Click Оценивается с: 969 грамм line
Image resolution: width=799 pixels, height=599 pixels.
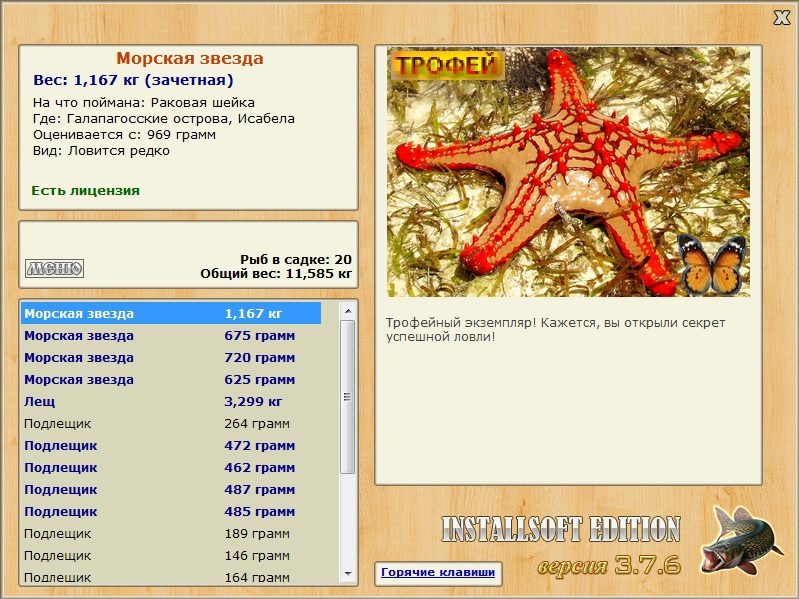(124, 134)
